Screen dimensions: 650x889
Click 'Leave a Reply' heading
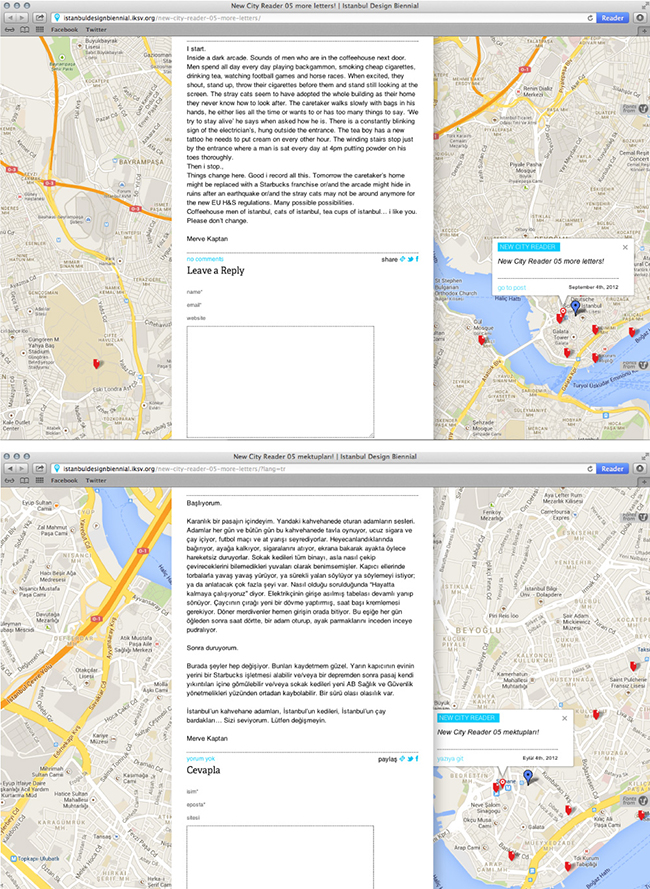pos(216,270)
